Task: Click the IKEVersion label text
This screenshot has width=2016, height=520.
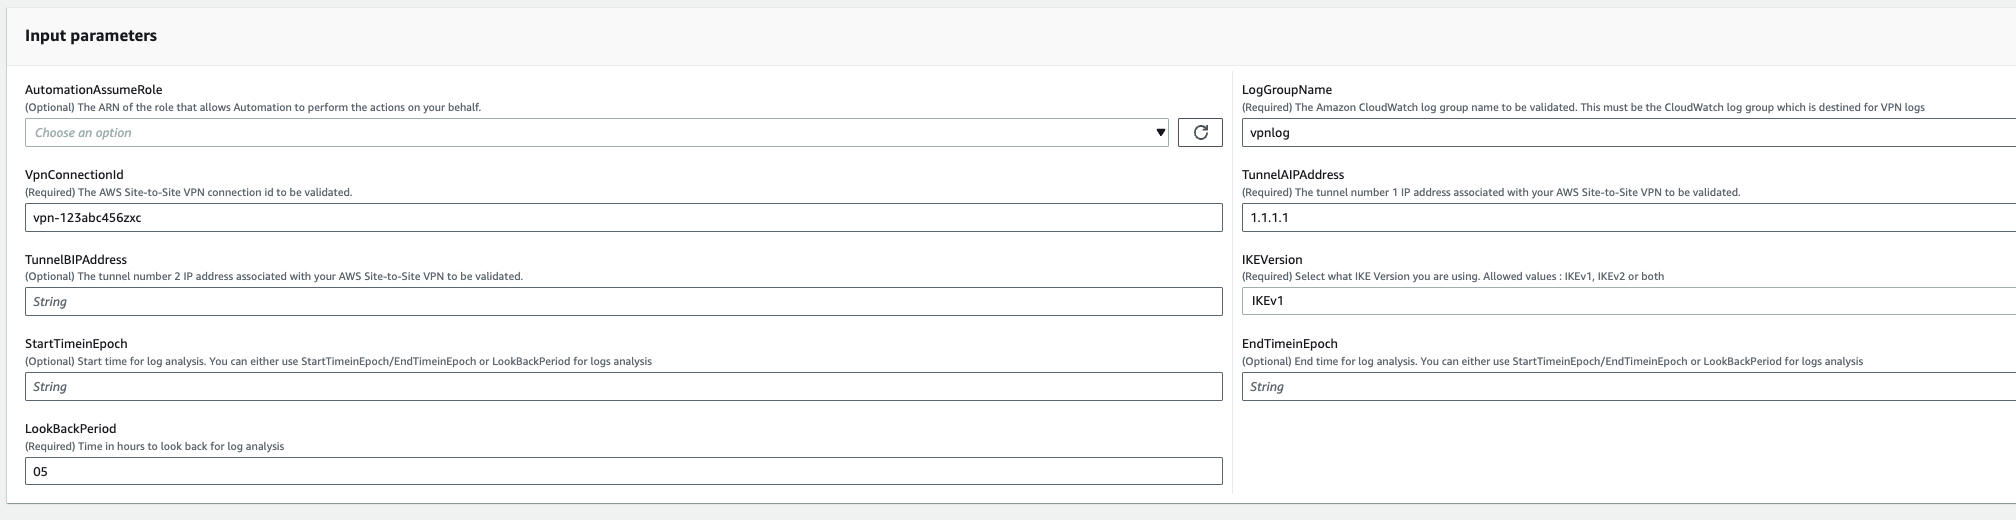Action: [1272, 260]
